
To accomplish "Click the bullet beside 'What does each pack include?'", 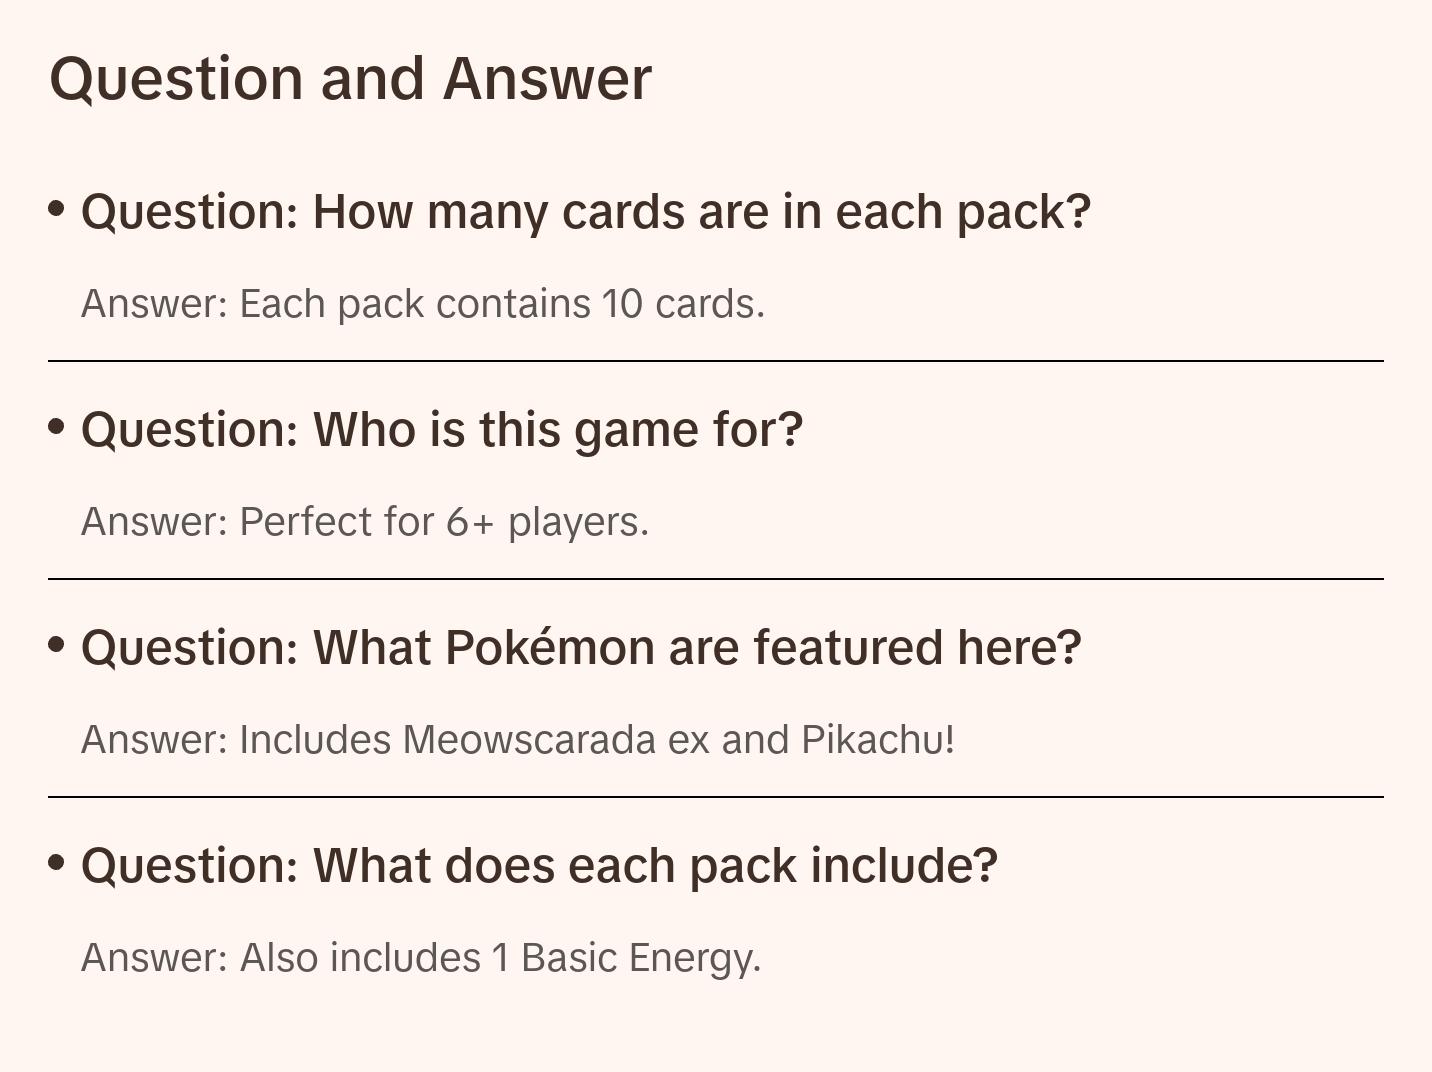I will click(x=57, y=863).
